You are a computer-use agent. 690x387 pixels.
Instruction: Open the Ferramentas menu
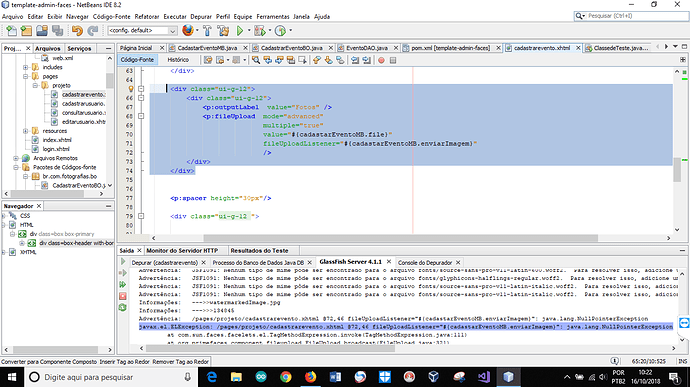tap(273, 17)
